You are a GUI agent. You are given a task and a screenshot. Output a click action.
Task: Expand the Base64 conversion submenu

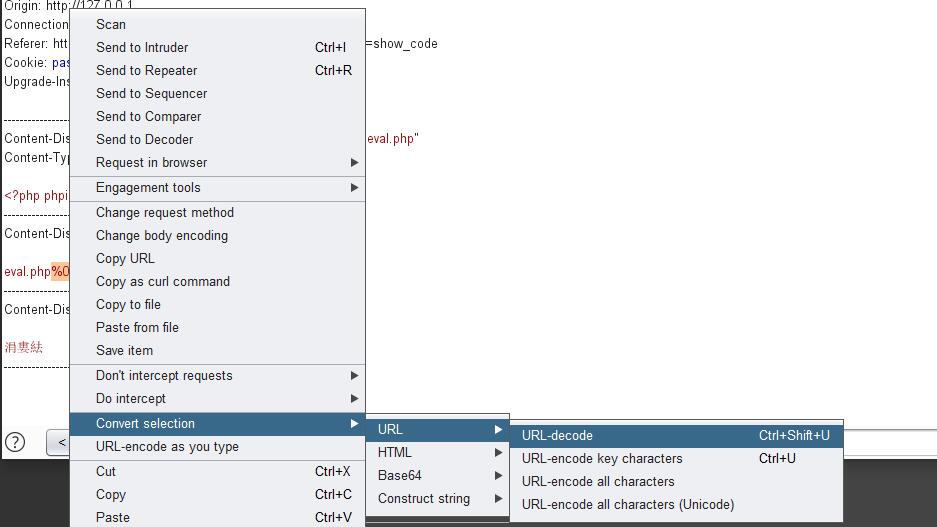pos(400,475)
